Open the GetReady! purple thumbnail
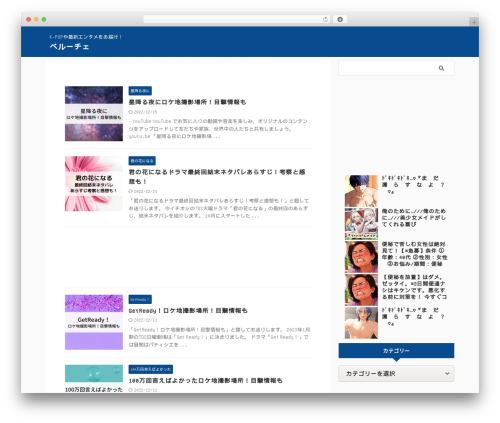Image resolution: width=500 pixels, height=423 pixels. coord(94,322)
